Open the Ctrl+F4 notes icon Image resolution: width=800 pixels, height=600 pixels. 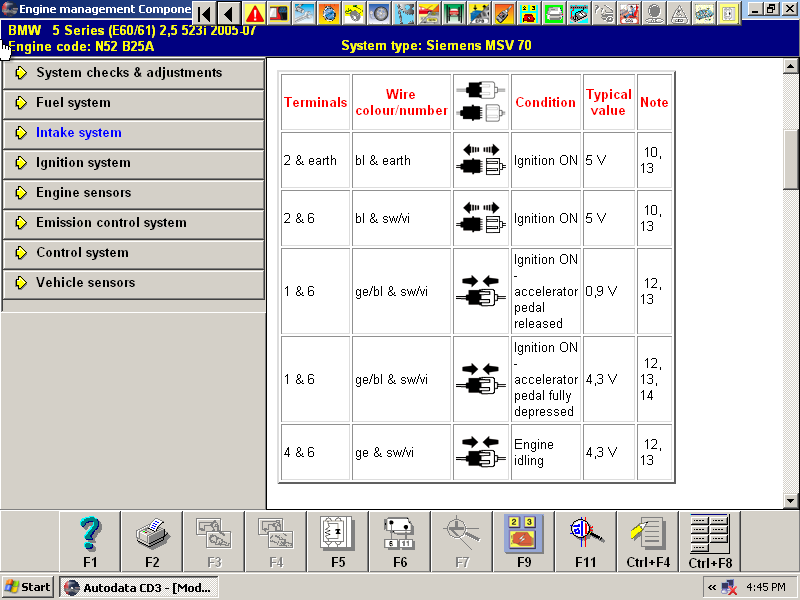click(648, 541)
